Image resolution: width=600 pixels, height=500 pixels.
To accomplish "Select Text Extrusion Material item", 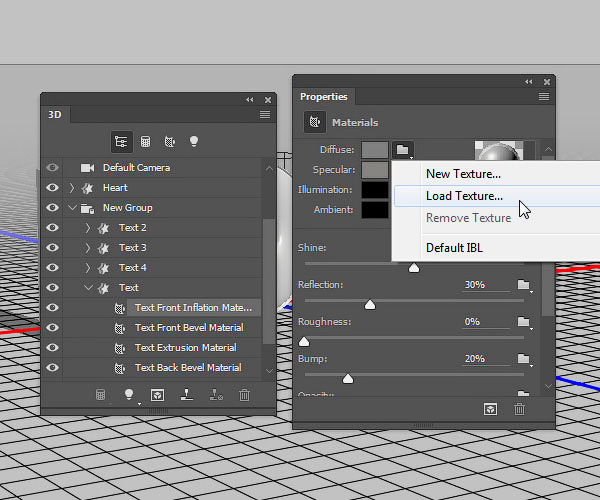I will [x=185, y=348].
